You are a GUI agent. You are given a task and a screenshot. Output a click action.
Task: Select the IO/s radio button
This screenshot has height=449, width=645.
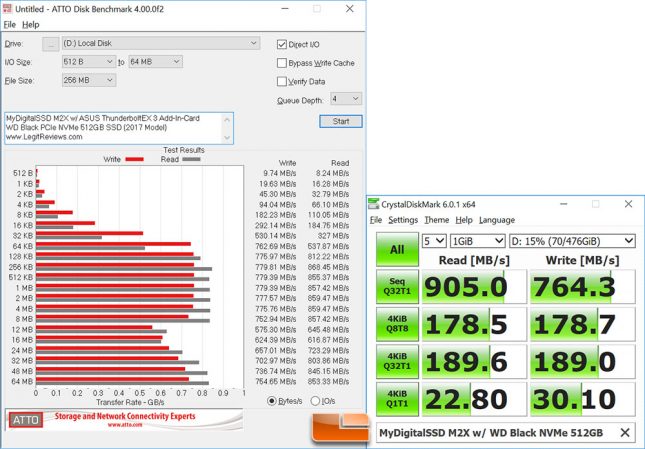(x=315, y=401)
